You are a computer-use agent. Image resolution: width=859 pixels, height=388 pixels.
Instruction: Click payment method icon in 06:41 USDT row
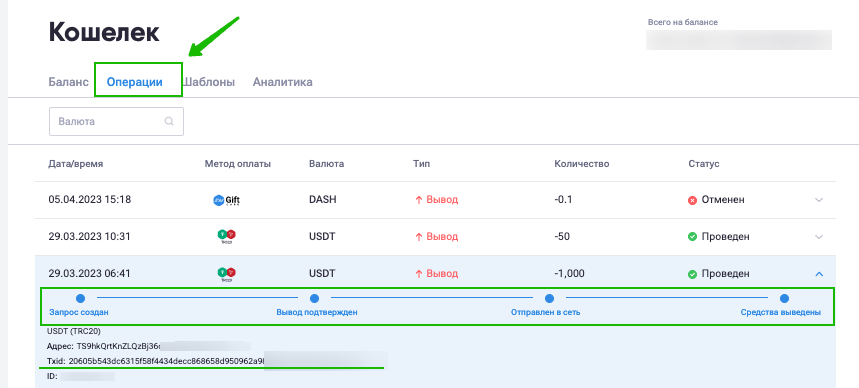(x=226, y=273)
